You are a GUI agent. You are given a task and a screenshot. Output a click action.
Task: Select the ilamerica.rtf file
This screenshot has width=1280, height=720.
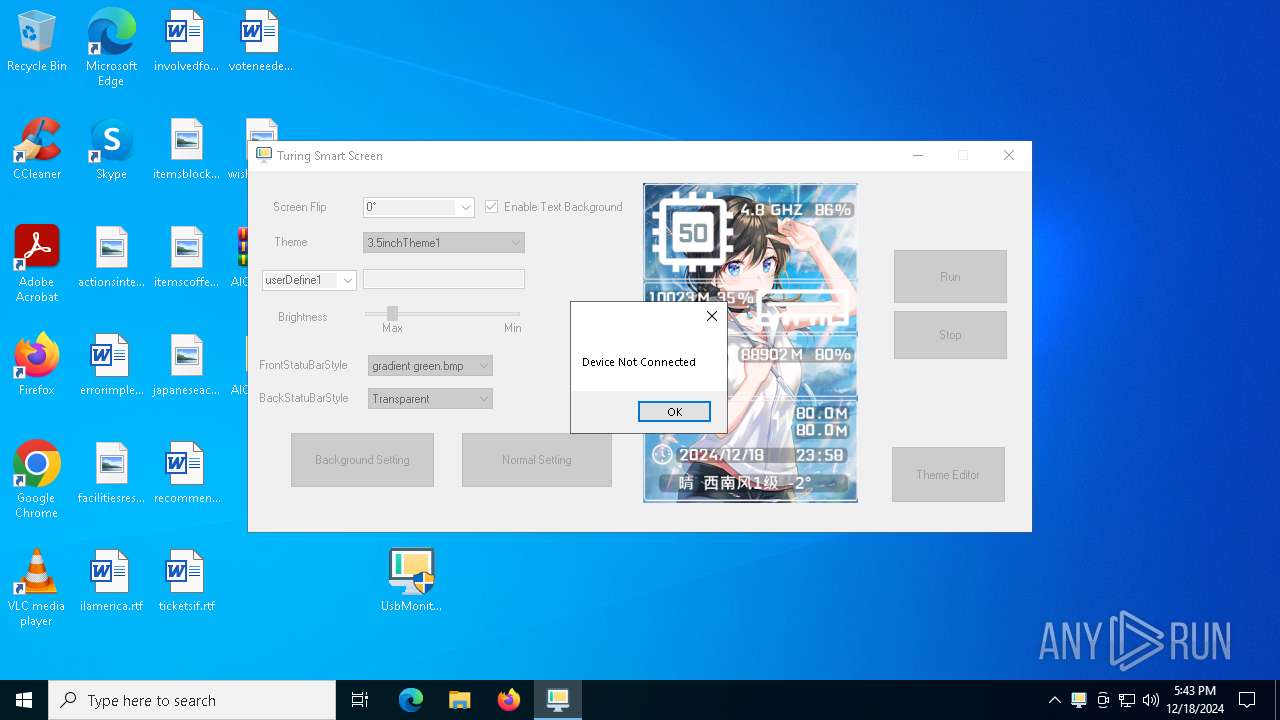(x=111, y=581)
